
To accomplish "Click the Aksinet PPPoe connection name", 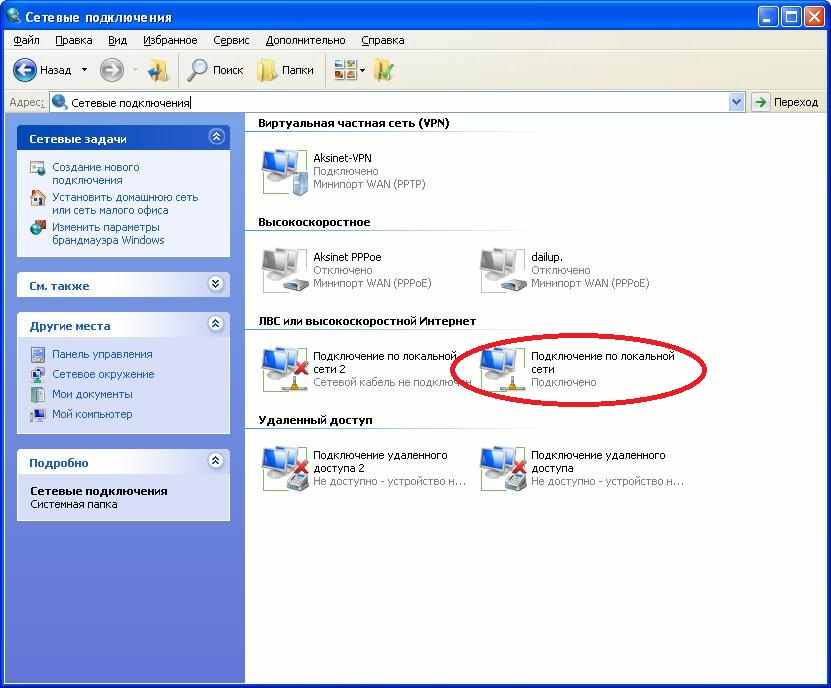I will (347, 257).
